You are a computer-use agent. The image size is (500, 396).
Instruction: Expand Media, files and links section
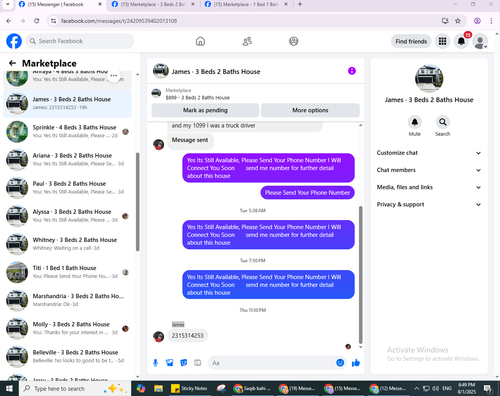[x=429, y=187]
